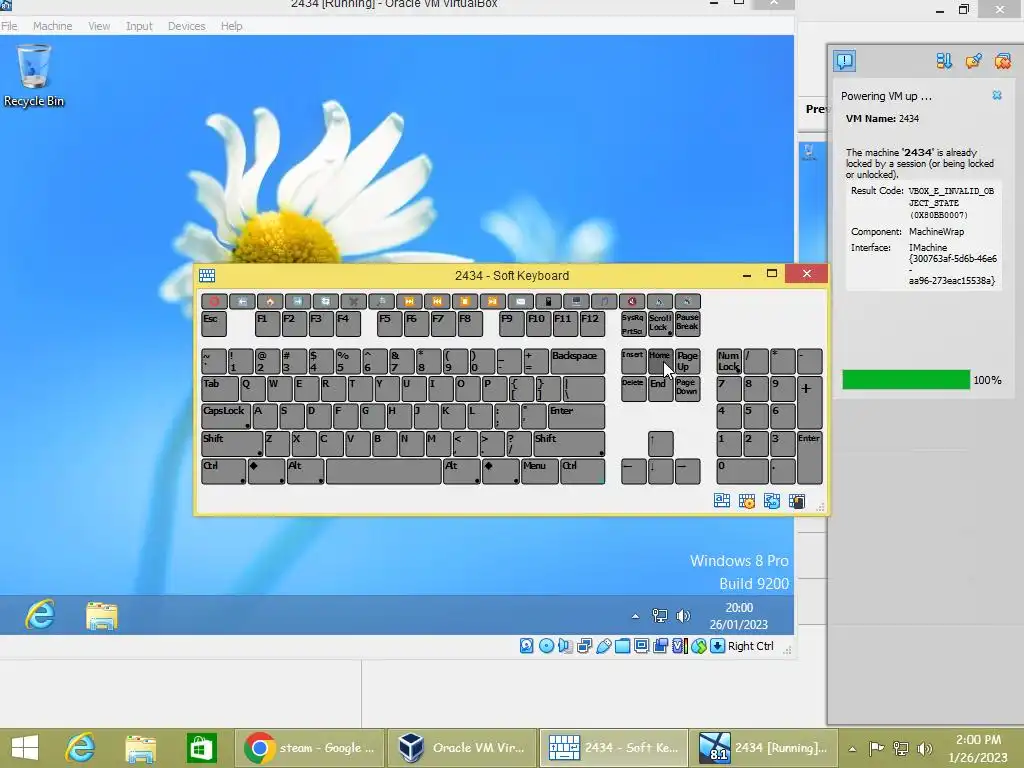This screenshot has width=1024, height=768.
Task: Click the Tab key on the Soft Keyboard
Action: [x=220, y=389]
